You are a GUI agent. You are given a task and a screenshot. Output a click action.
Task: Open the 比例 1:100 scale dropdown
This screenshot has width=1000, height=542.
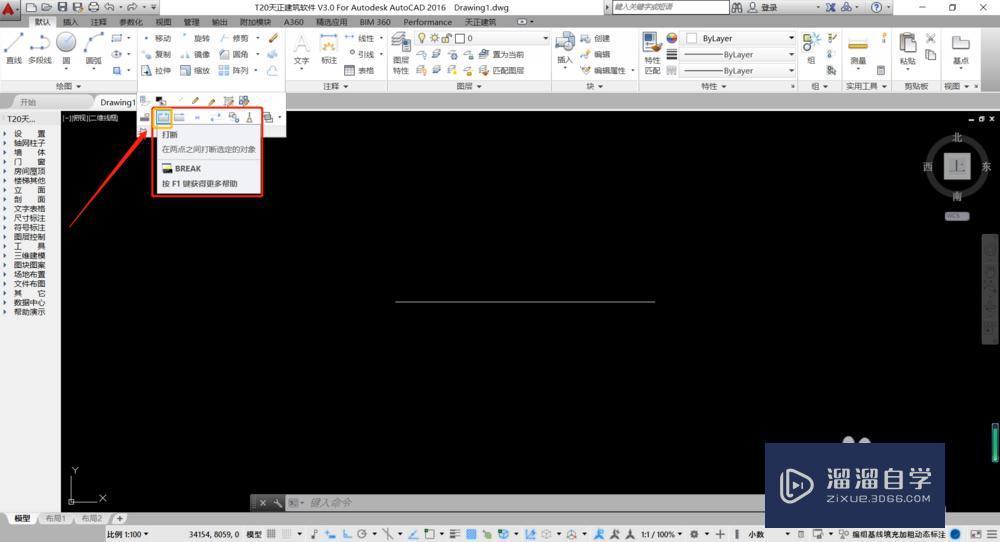point(128,534)
